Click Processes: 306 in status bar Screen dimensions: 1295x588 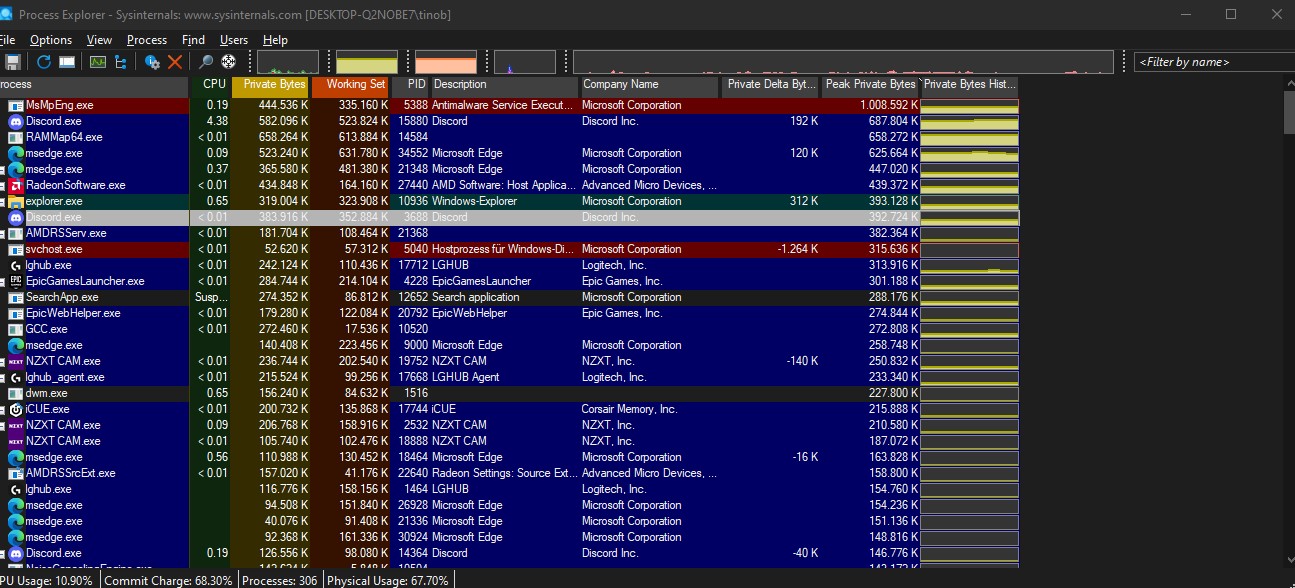pyautogui.click(x=281, y=580)
